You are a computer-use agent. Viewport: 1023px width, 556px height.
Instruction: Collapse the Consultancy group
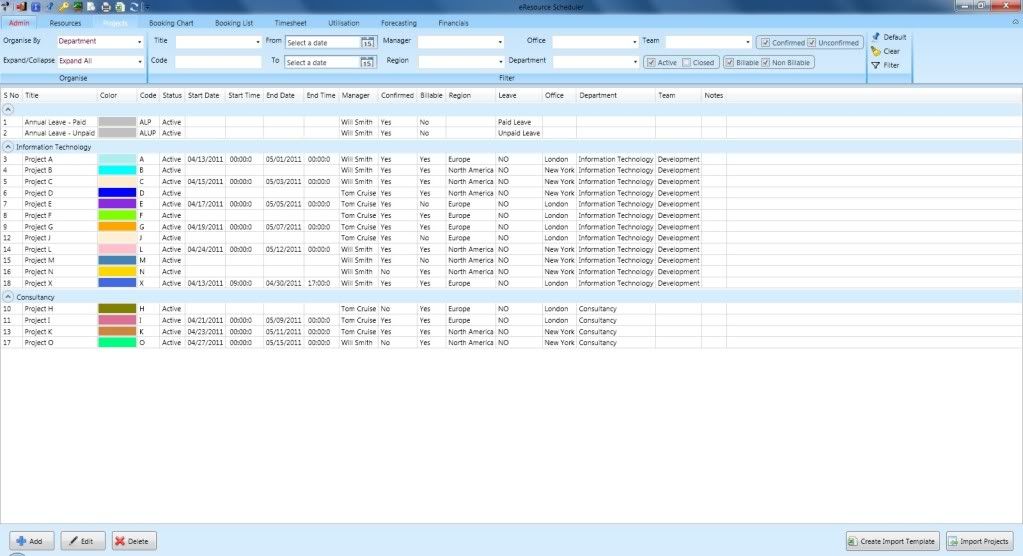point(8,297)
